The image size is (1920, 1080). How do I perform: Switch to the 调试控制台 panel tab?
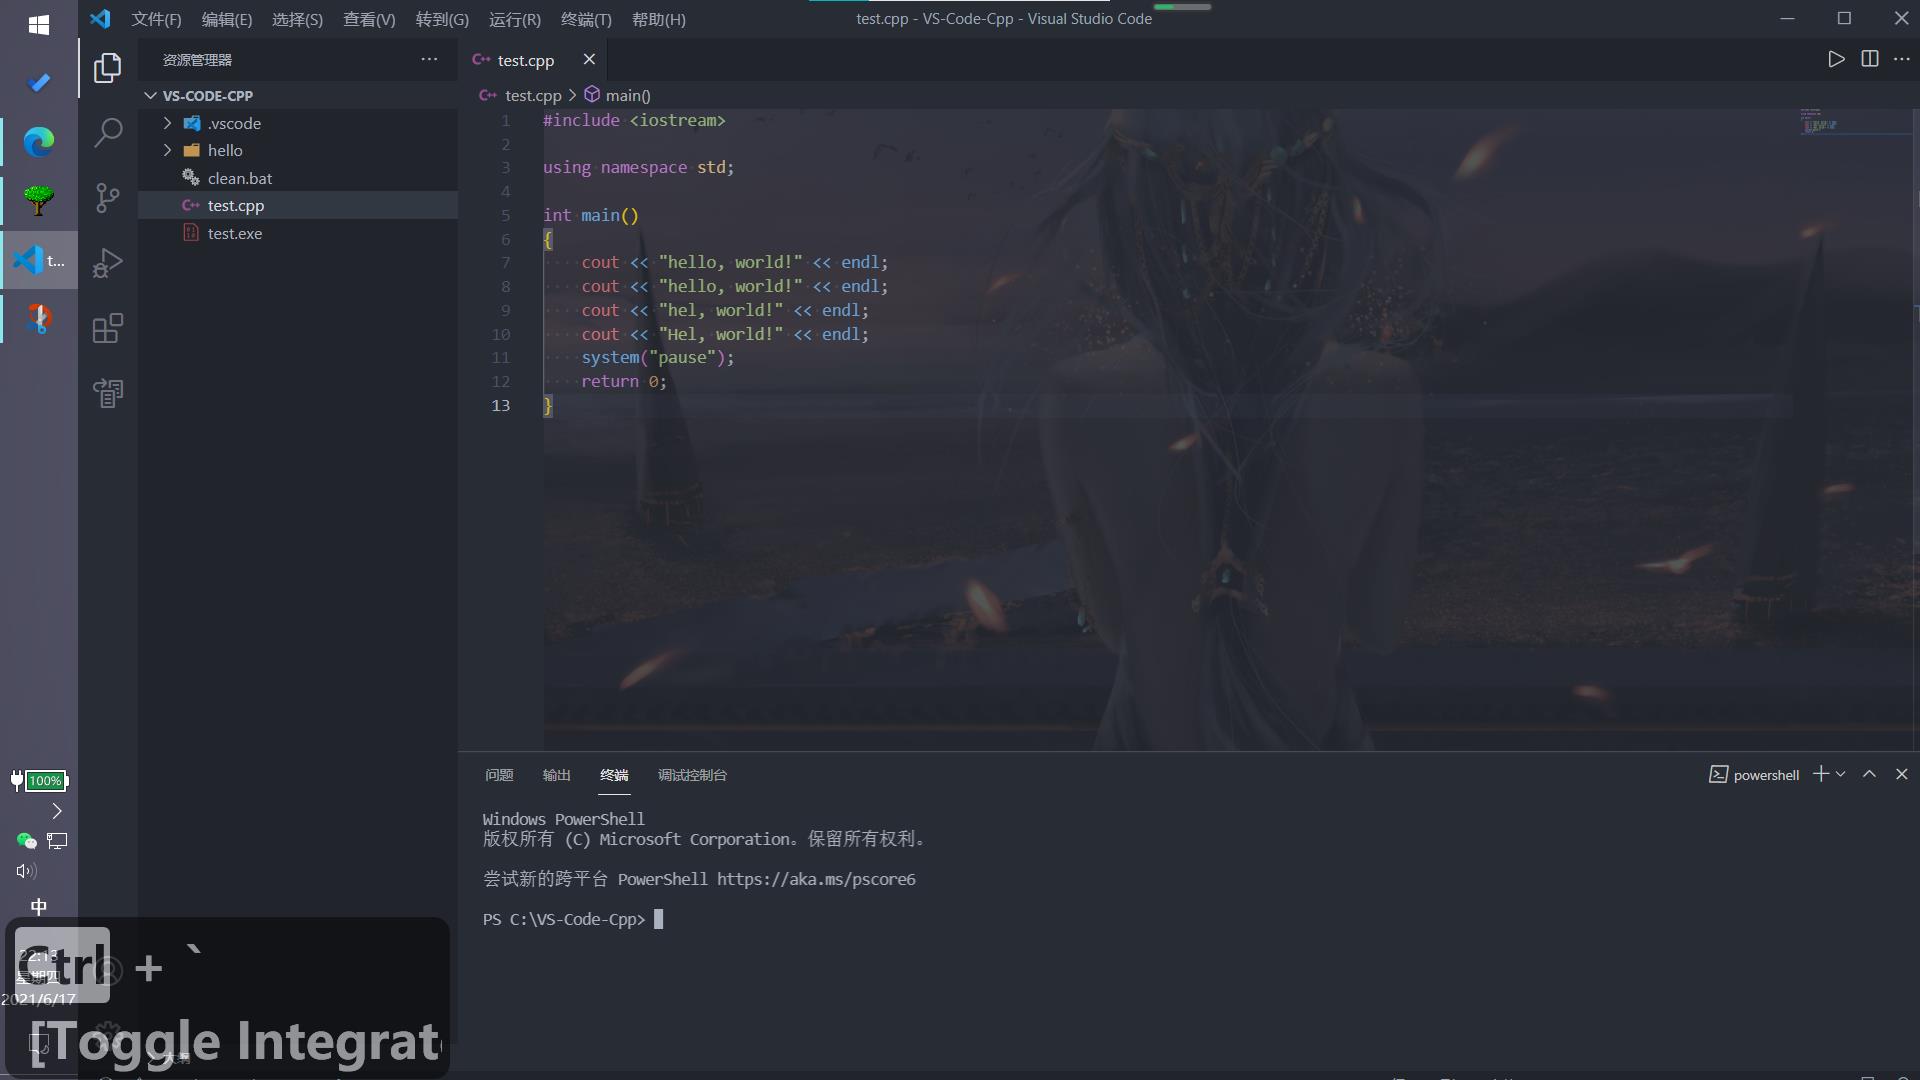point(692,775)
